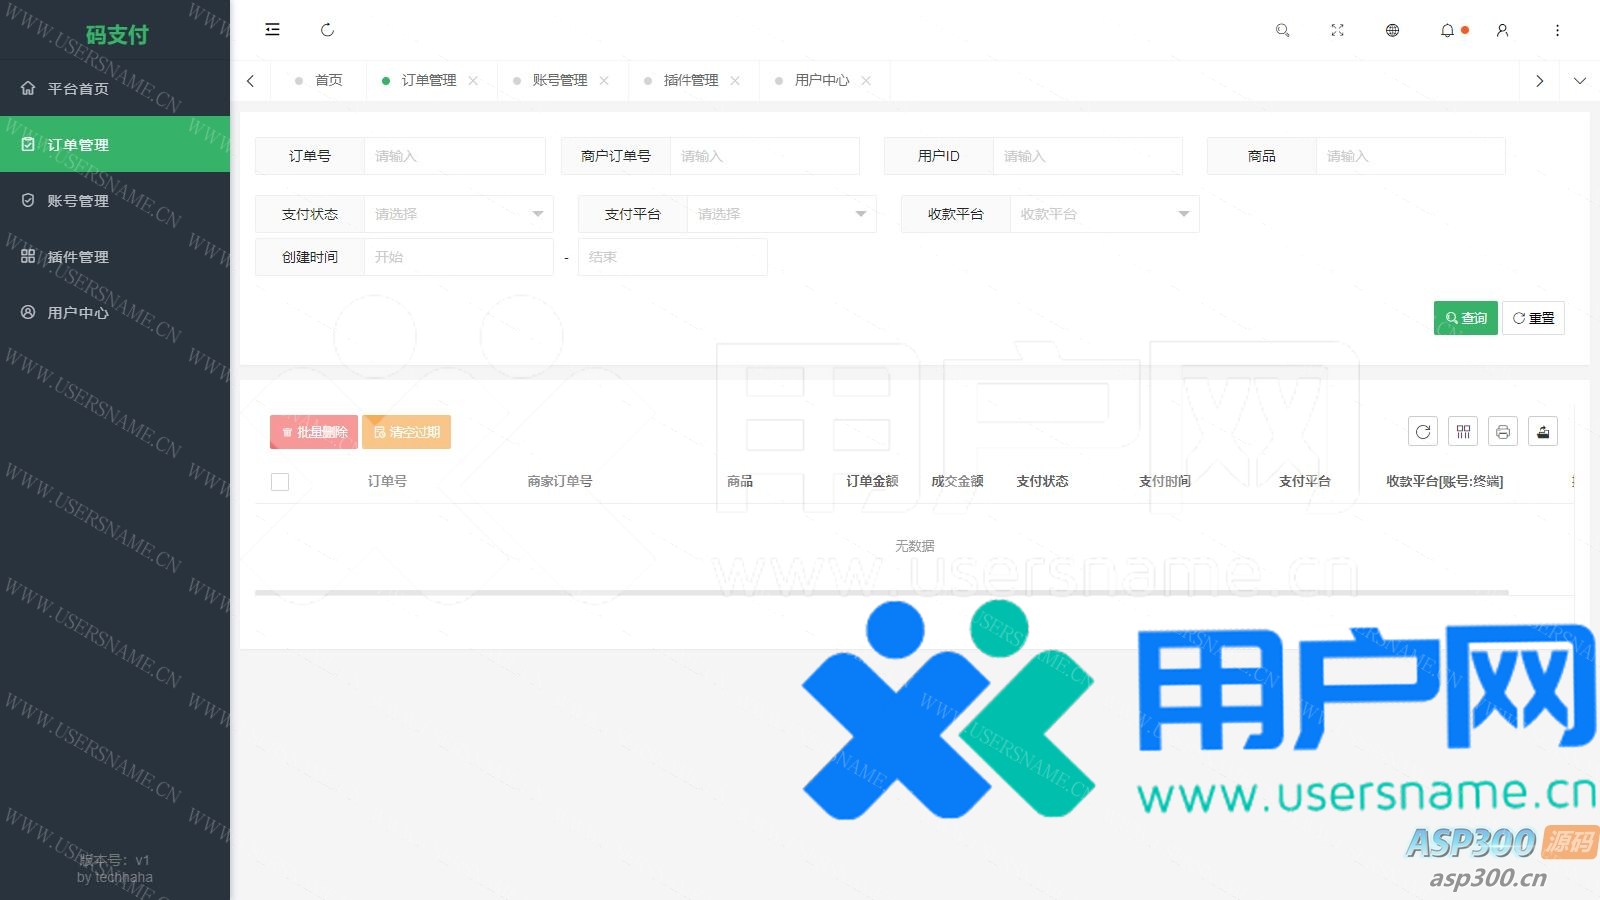The height and width of the screenshot is (900, 1600).
Task: Open 用户中心 in the sidebar
Action: 78,313
